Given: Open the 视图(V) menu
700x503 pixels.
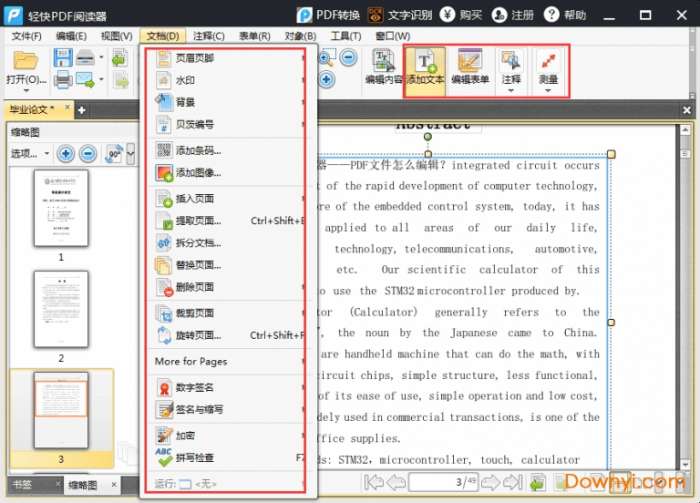Looking at the screenshot, I should pyautogui.click(x=117, y=36).
